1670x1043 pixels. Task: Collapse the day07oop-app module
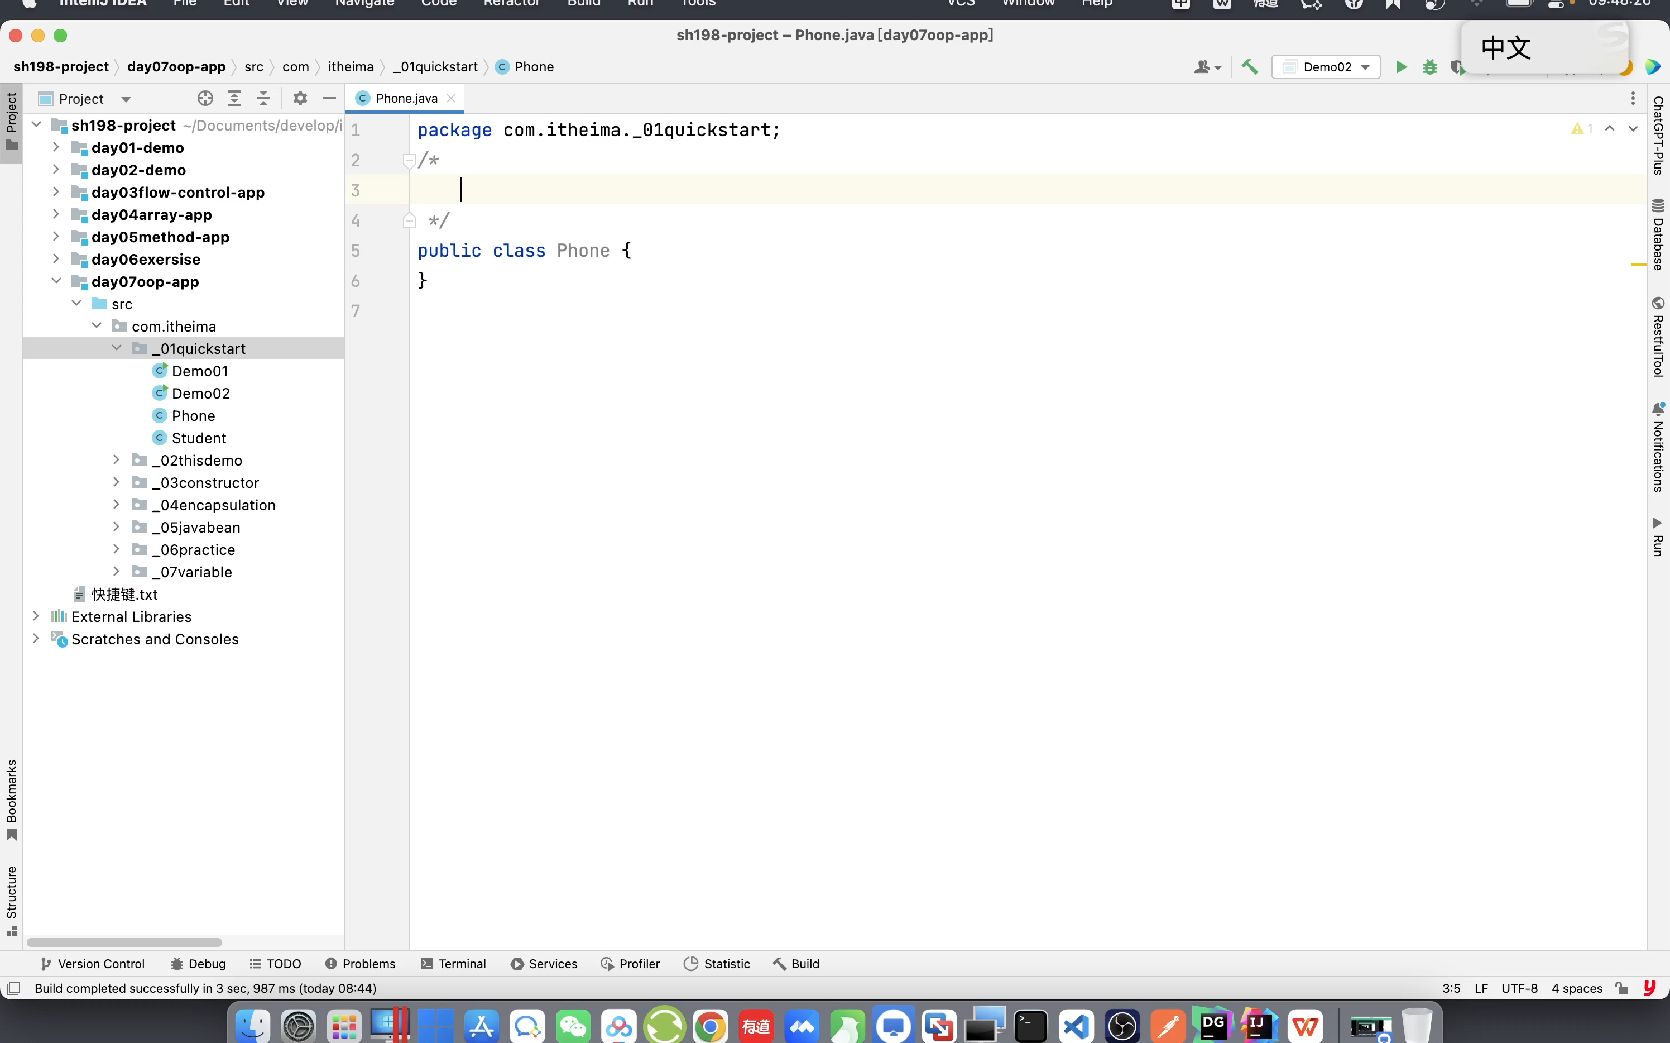click(x=57, y=281)
